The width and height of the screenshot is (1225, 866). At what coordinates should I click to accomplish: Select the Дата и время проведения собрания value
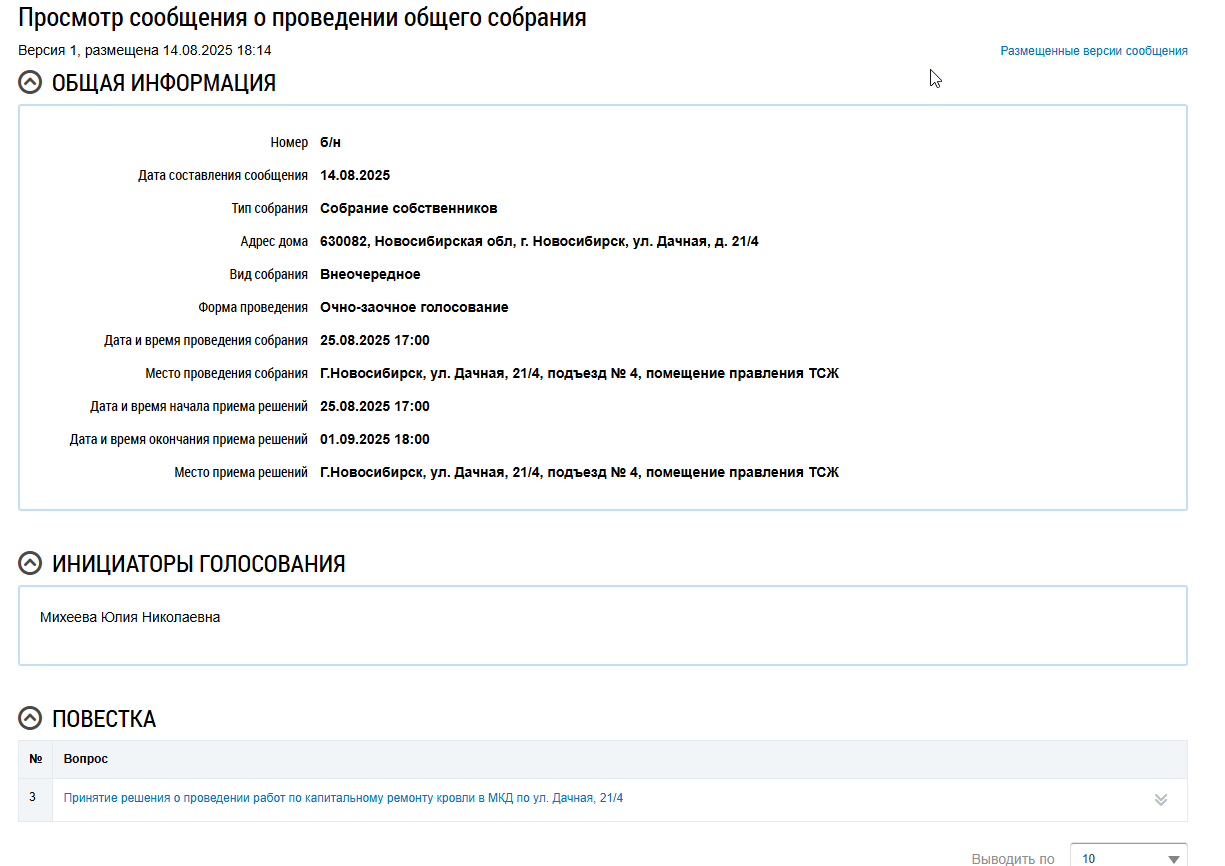pyautogui.click(x=375, y=341)
